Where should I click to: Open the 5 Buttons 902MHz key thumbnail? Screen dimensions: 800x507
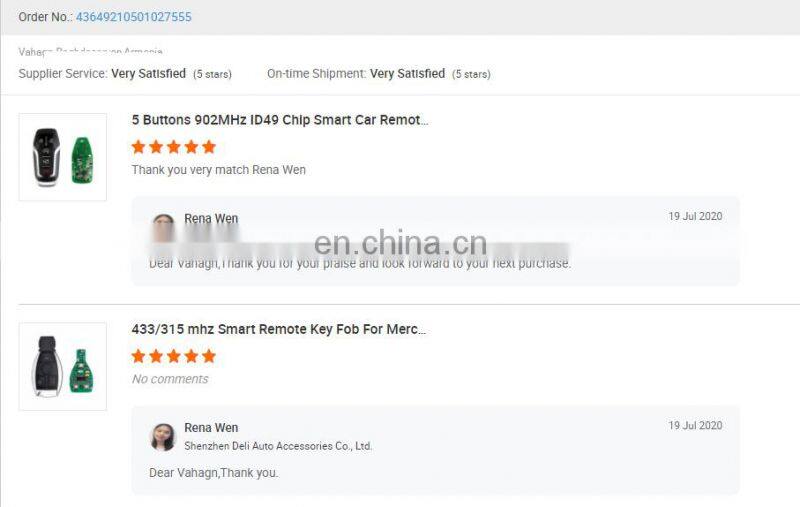coord(63,157)
